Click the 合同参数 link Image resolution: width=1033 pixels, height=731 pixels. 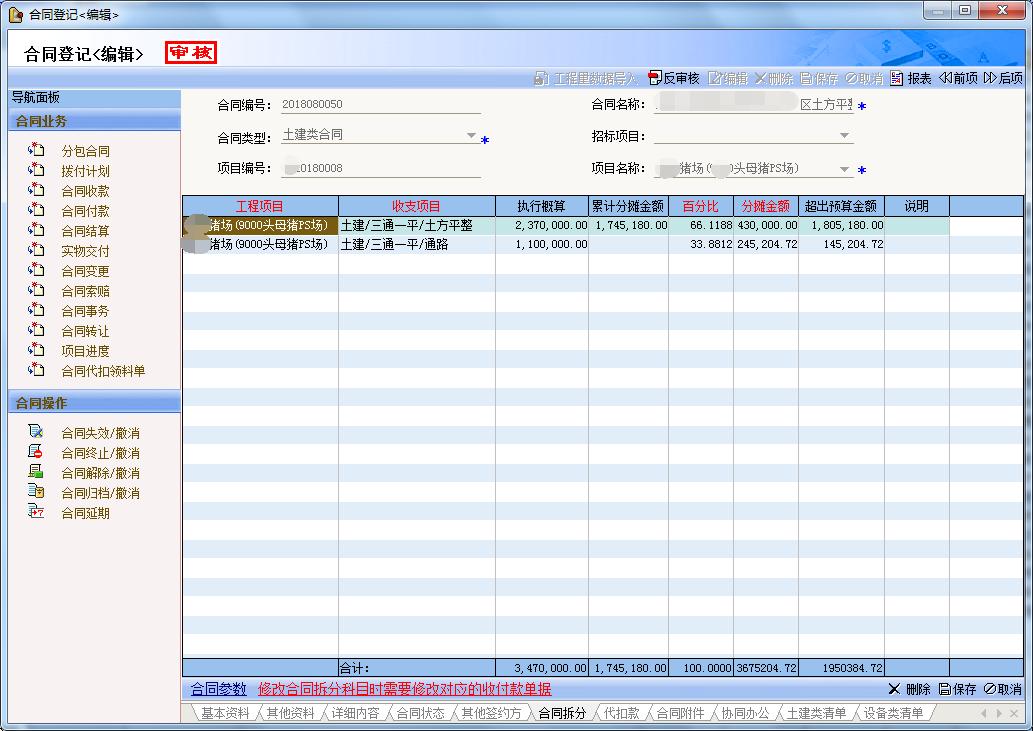click(x=218, y=689)
